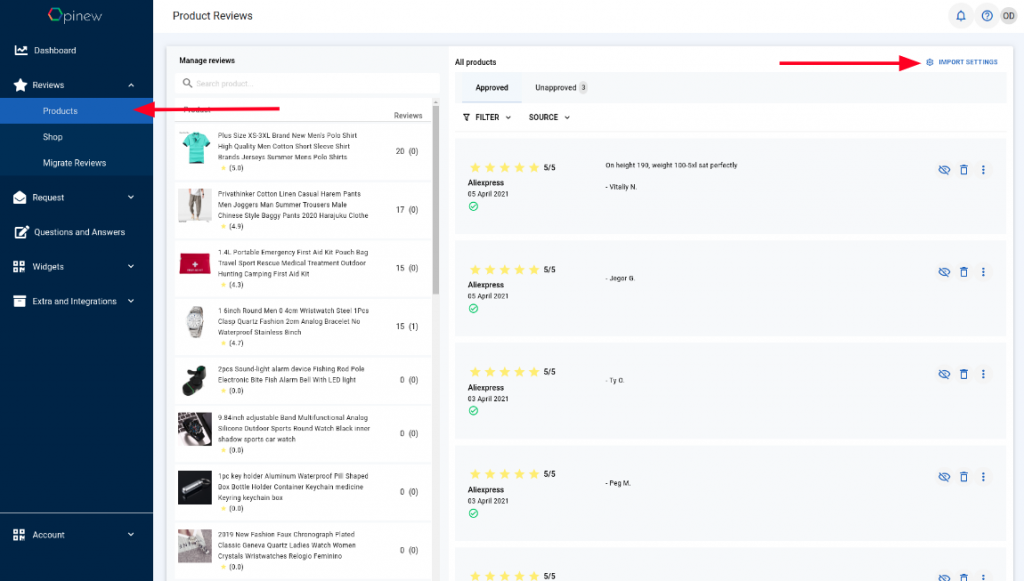The height and width of the screenshot is (581, 1024).
Task: Click the sports watch product thumbnail
Action: point(195,429)
